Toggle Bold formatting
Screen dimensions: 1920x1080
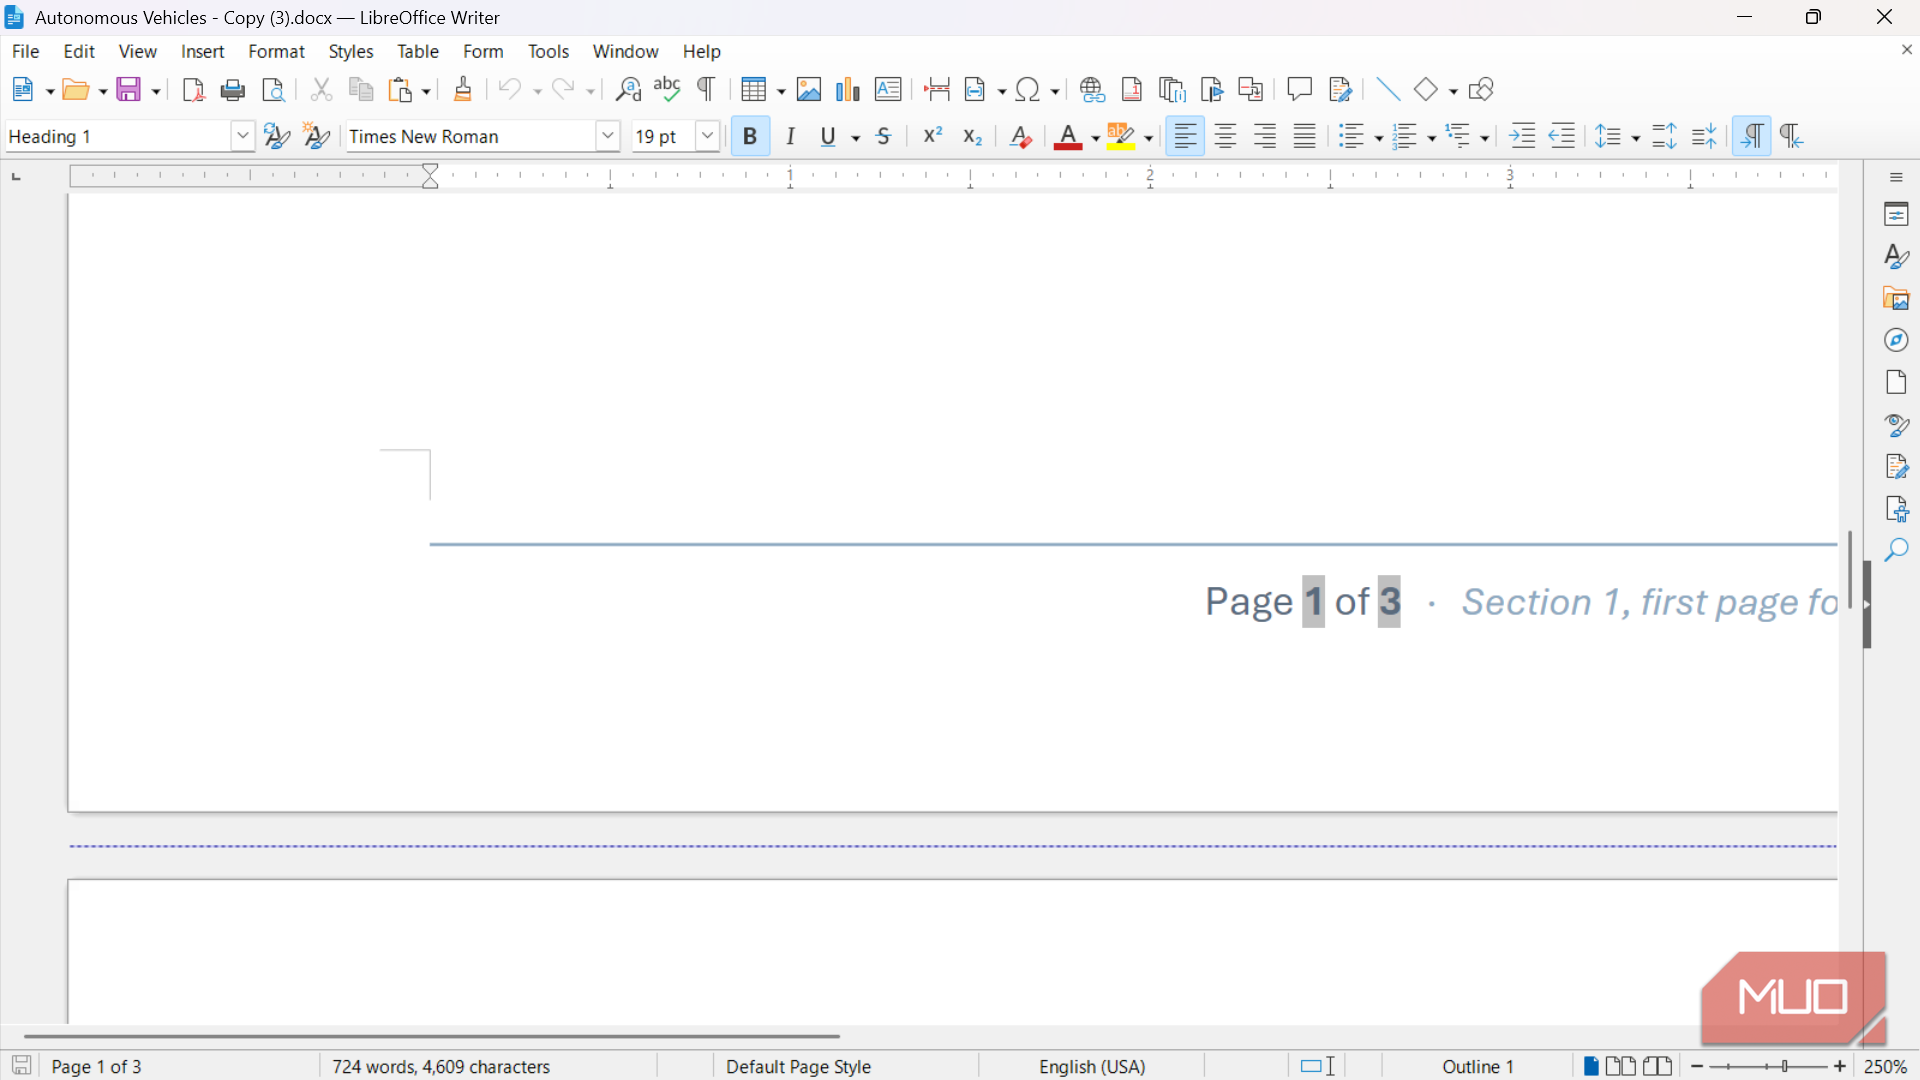click(x=750, y=136)
